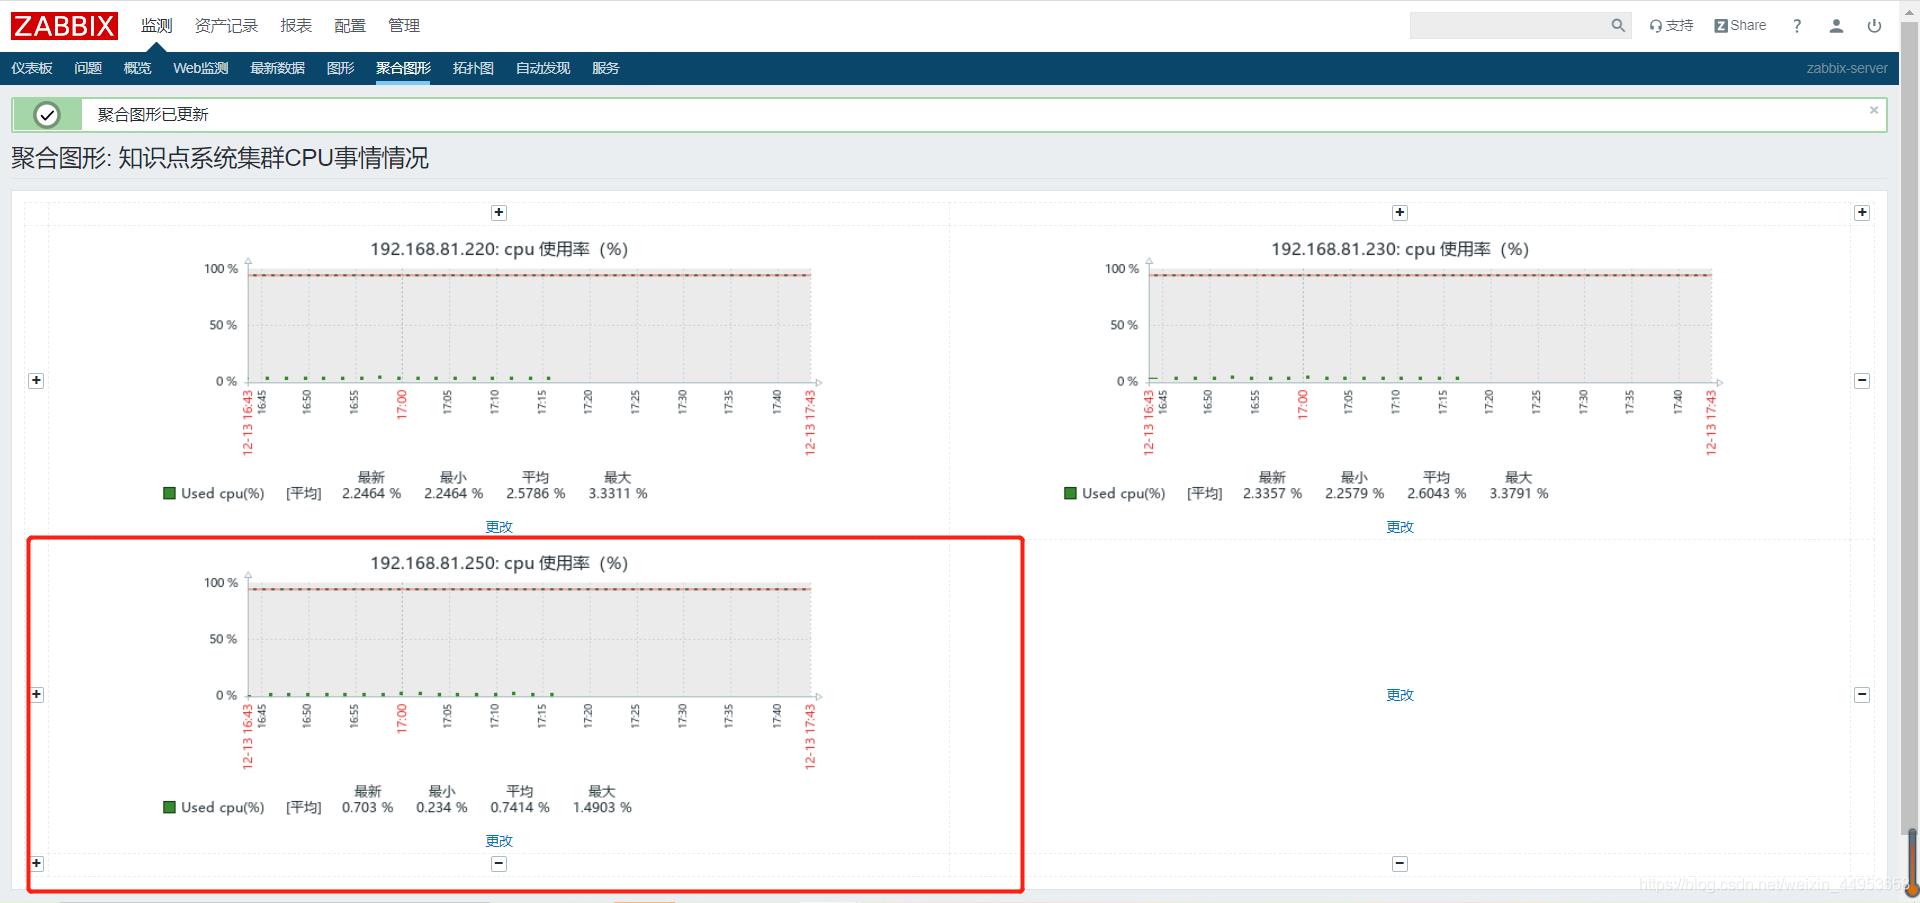Add column with plus above 192.168.81.220 graph
Image resolution: width=1920 pixels, height=903 pixels.
499,213
